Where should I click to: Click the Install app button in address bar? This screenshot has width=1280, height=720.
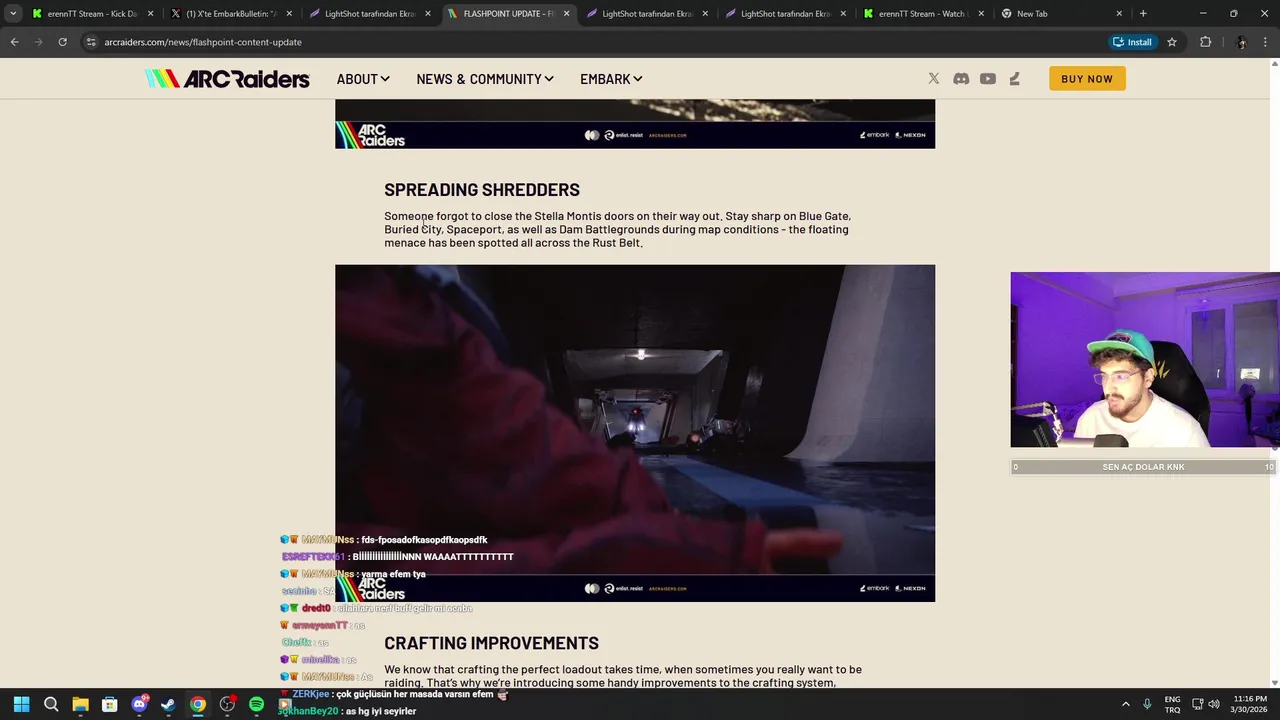coord(1132,42)
